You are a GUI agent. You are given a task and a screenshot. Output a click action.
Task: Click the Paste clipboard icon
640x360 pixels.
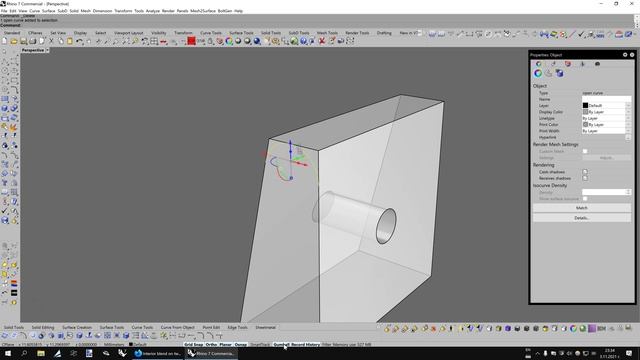coord(70,41)
